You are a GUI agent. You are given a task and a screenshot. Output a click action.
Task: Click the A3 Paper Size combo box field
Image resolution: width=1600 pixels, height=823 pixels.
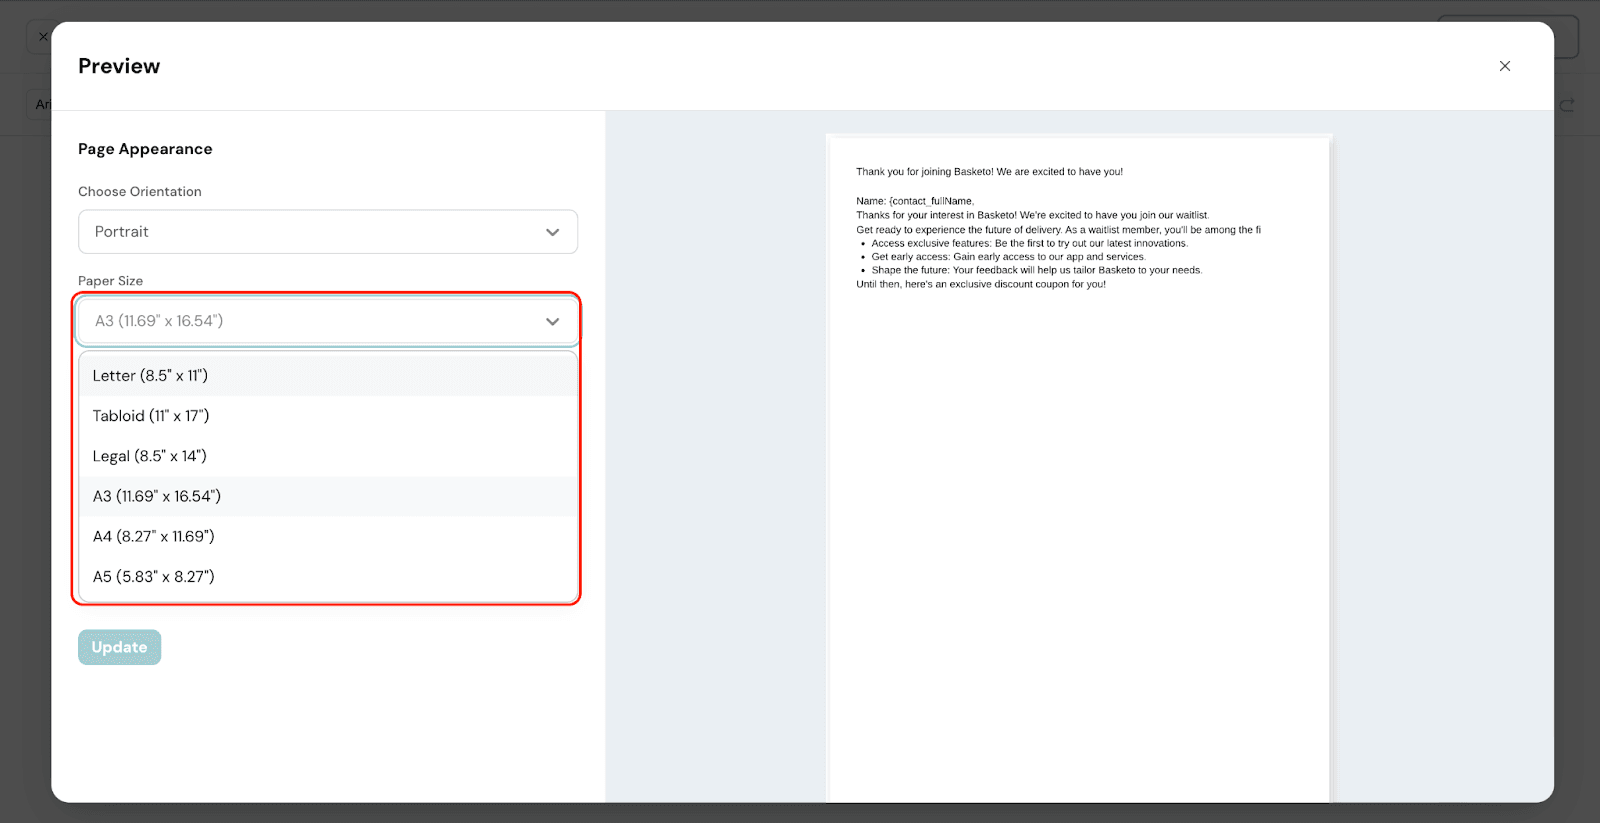click(310, 321)
